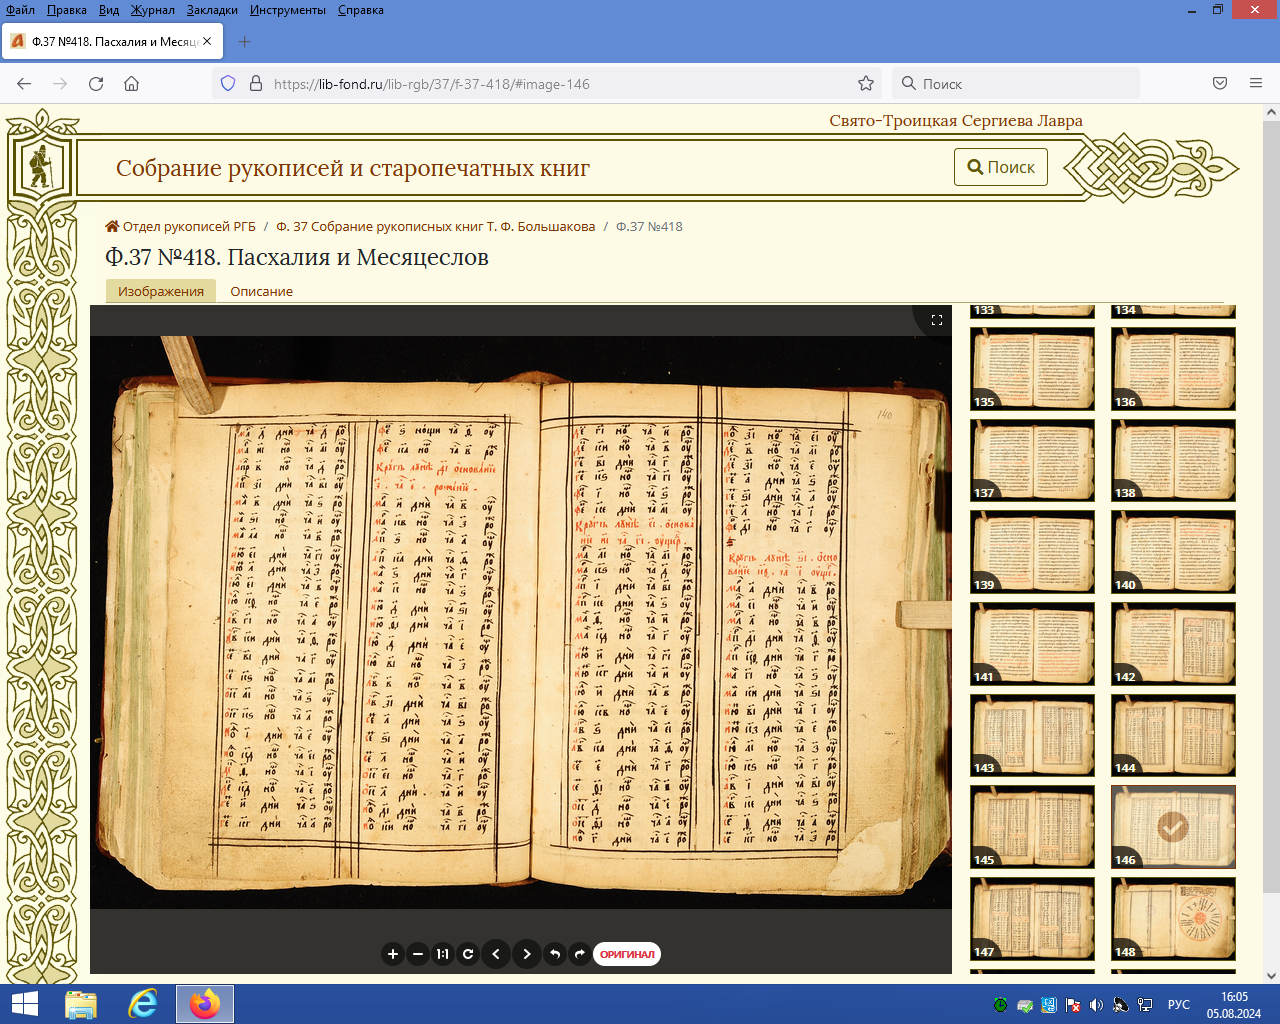The width and height of the screenshot is (1280, 1024).
Task: Go to previous manuscript image
Action: [x=496, y=954]
